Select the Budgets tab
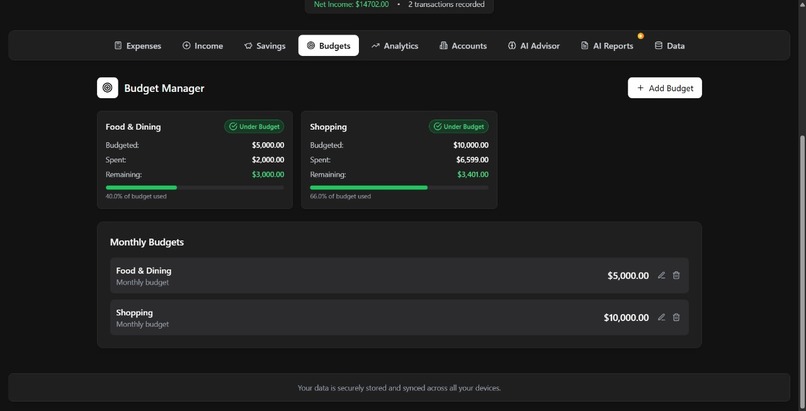 [x=328, y=46]
